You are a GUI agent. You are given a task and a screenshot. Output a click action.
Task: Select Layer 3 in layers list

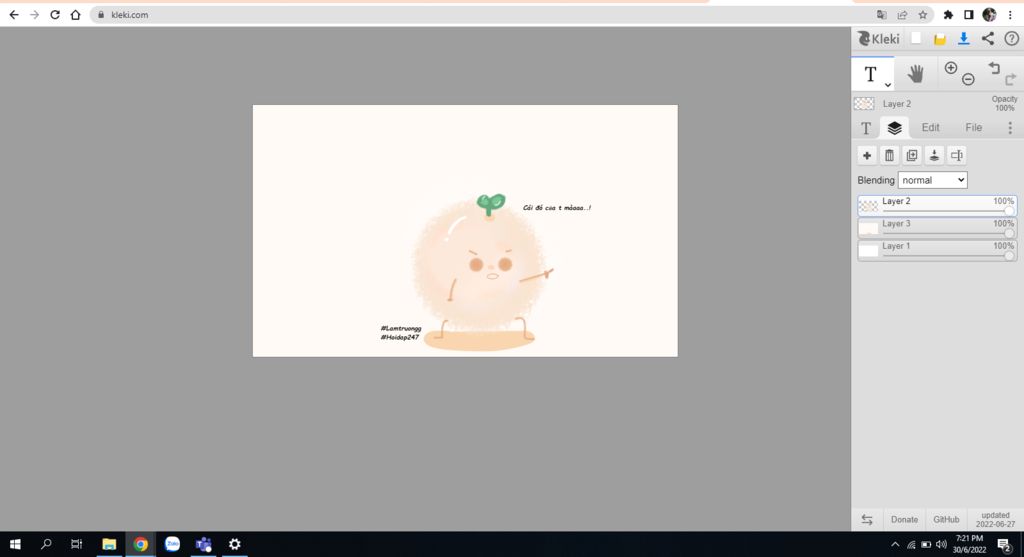[937, 228]
